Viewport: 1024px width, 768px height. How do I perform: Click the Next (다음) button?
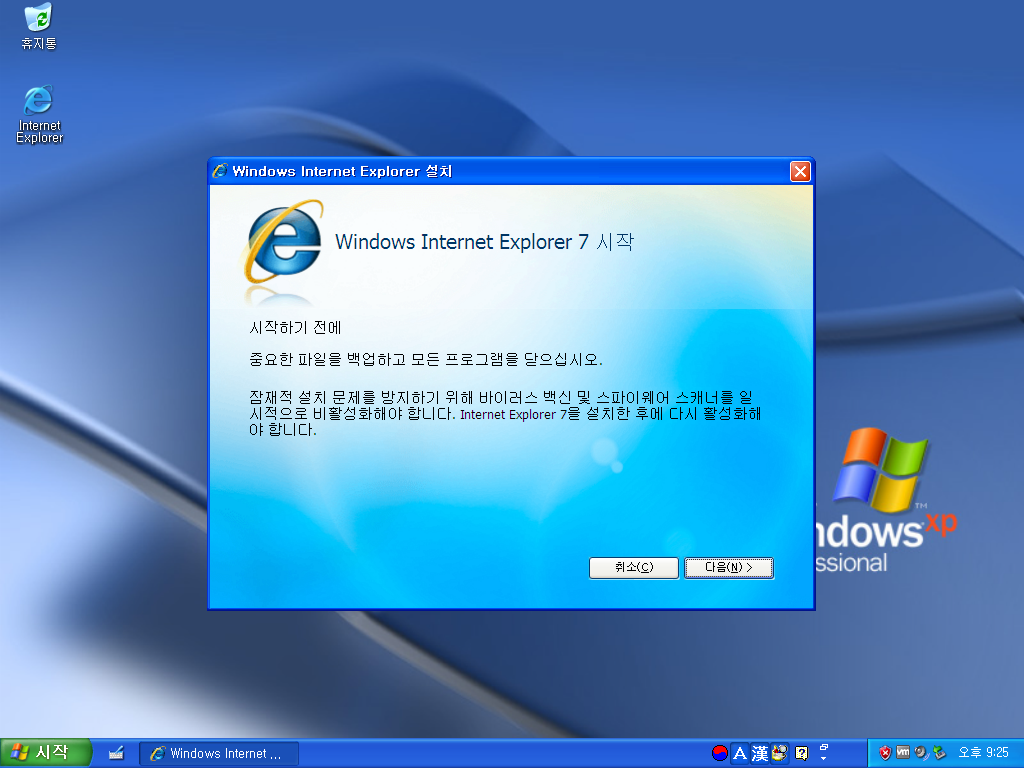(729, 568)
